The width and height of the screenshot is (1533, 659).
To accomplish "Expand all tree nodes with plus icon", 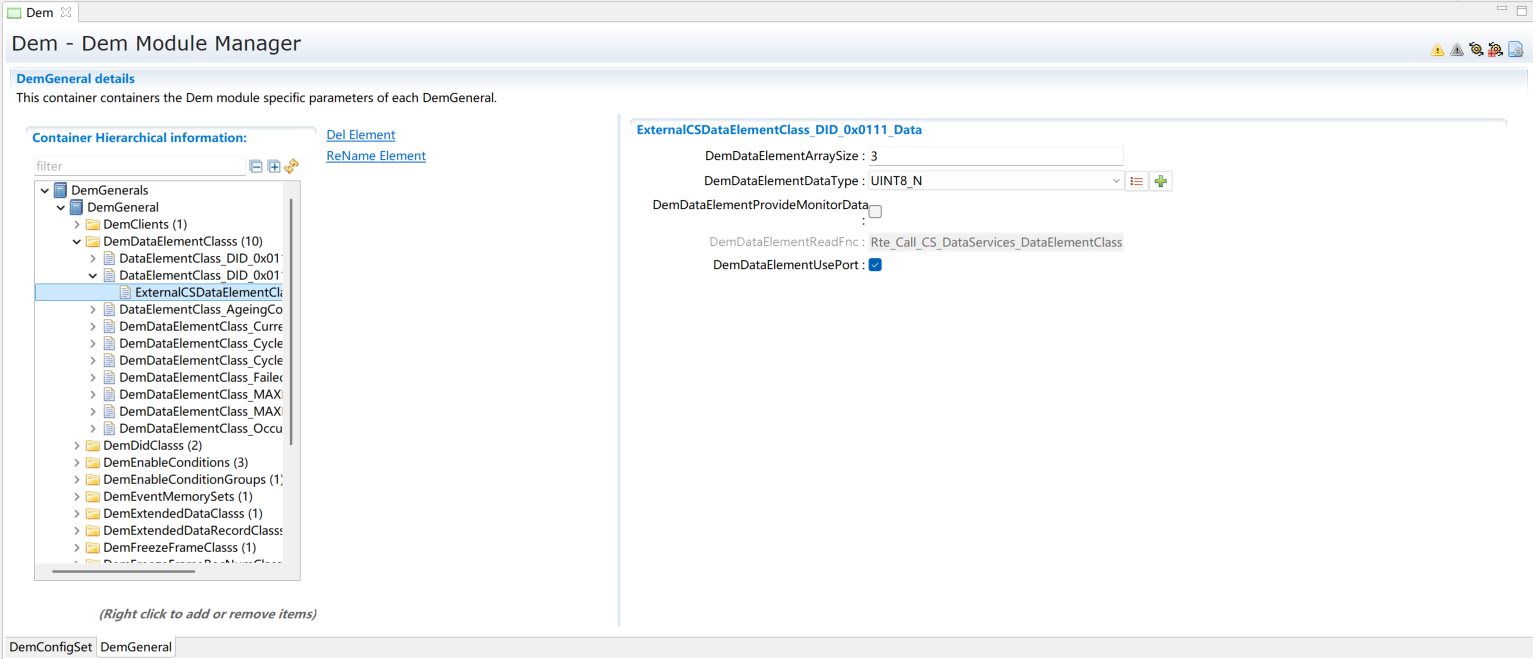I will pyautogui.click(x=274, y=167).
